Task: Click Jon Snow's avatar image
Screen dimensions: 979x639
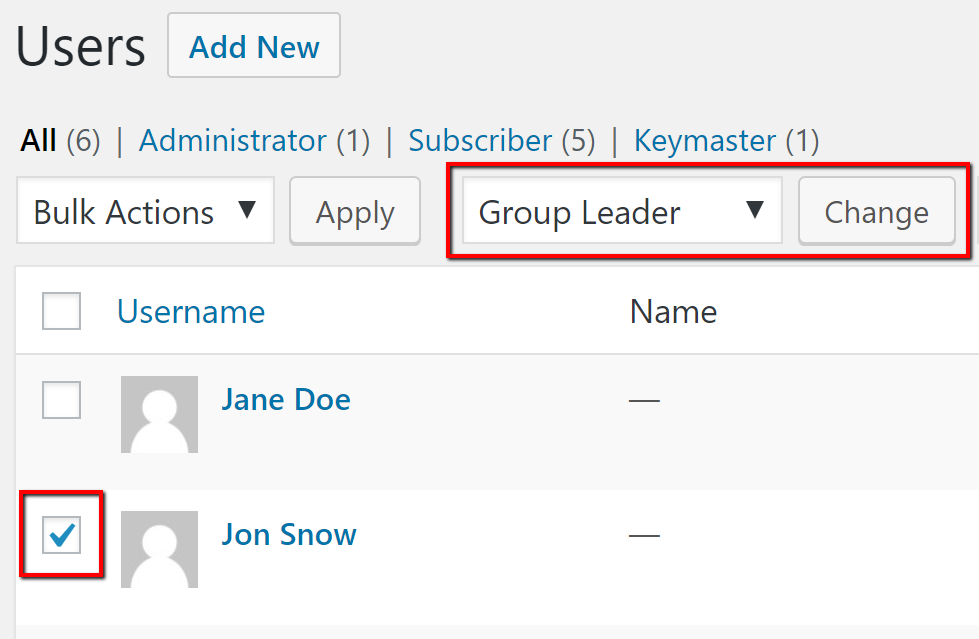Action: [159, 549]
